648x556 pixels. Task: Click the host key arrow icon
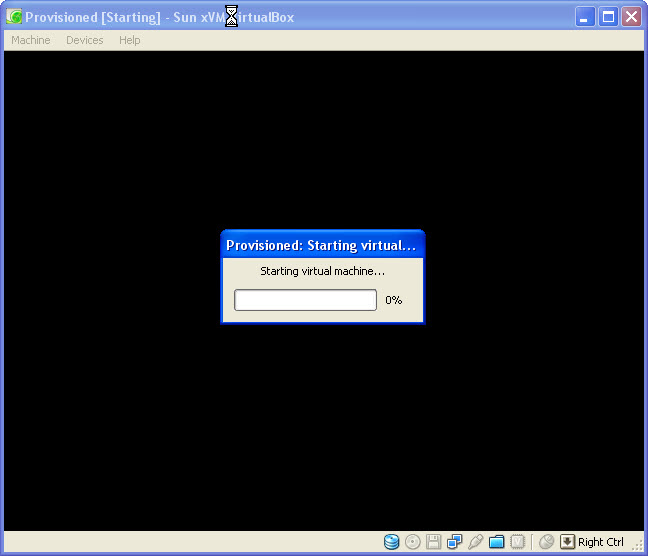click(567, 542)
